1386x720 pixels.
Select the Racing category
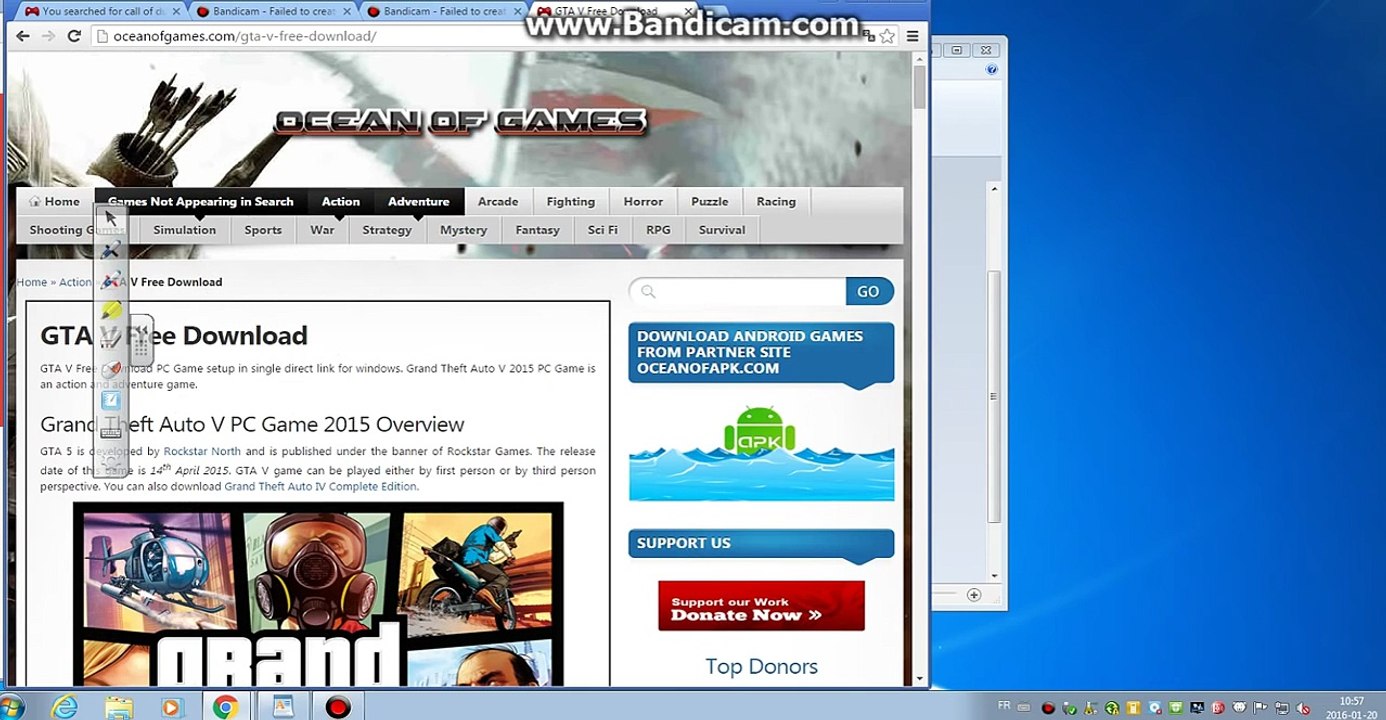tap(776, 201)
